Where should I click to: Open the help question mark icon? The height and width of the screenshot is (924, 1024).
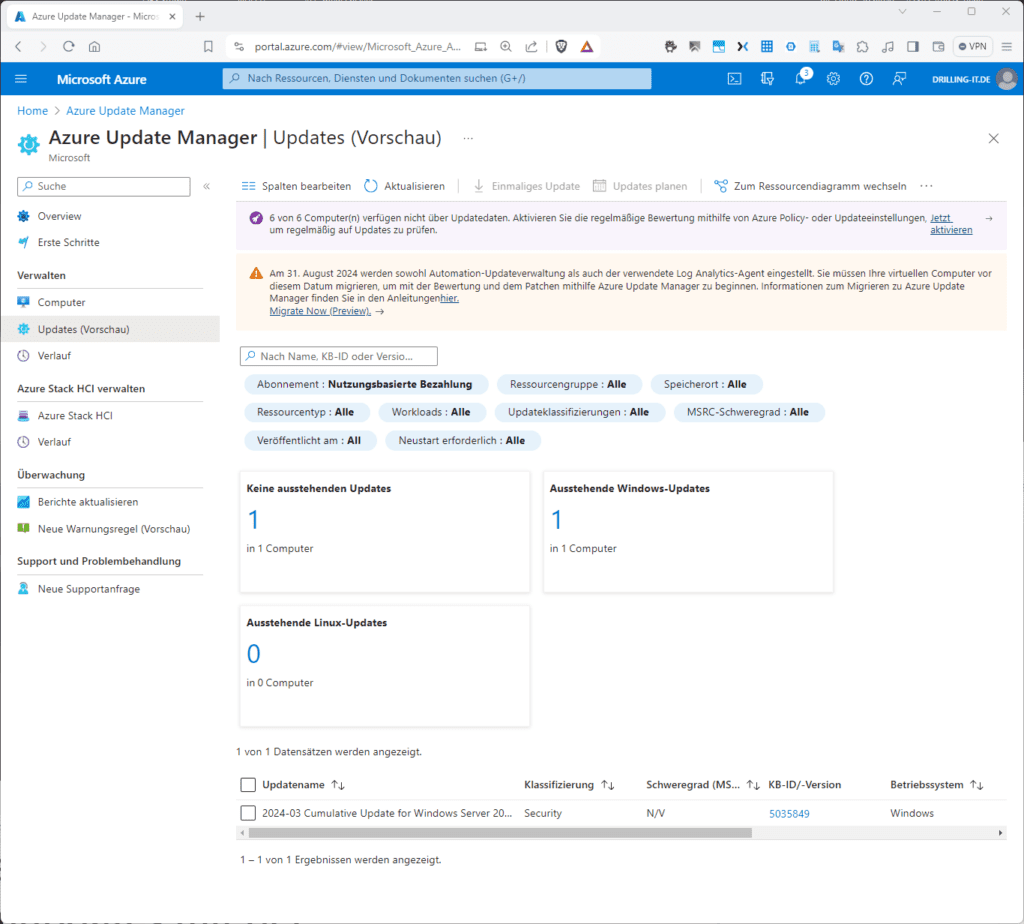[x=866, y=79]
